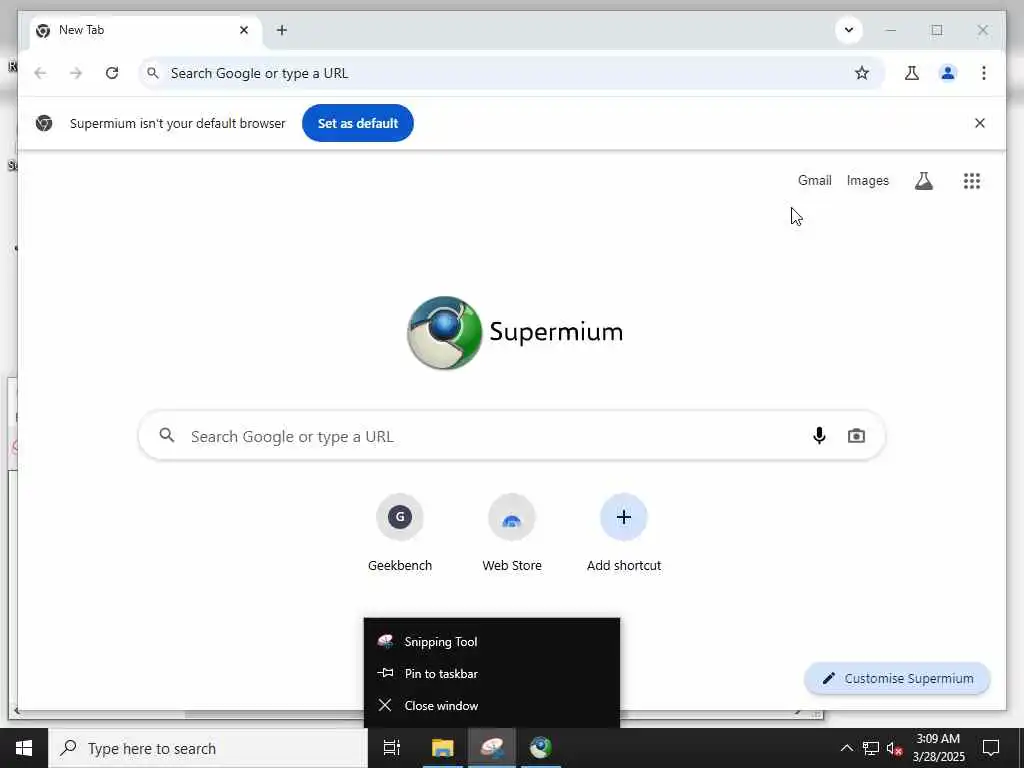Select the New Tab tab
Viewport: 1024px width, 768px height.
pos(145,30)
